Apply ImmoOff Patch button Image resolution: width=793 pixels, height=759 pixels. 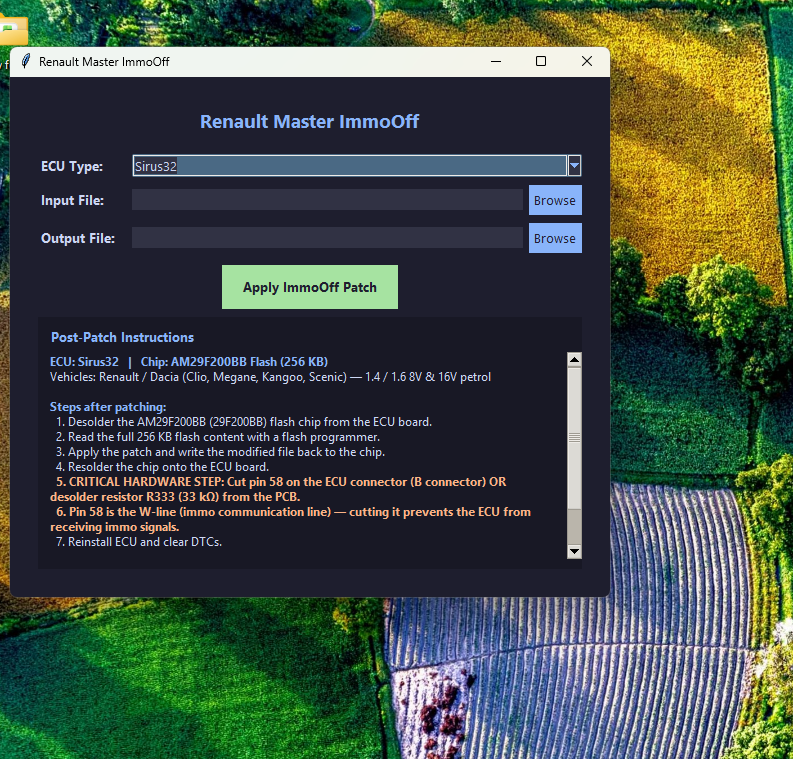[x=310, y=287]
